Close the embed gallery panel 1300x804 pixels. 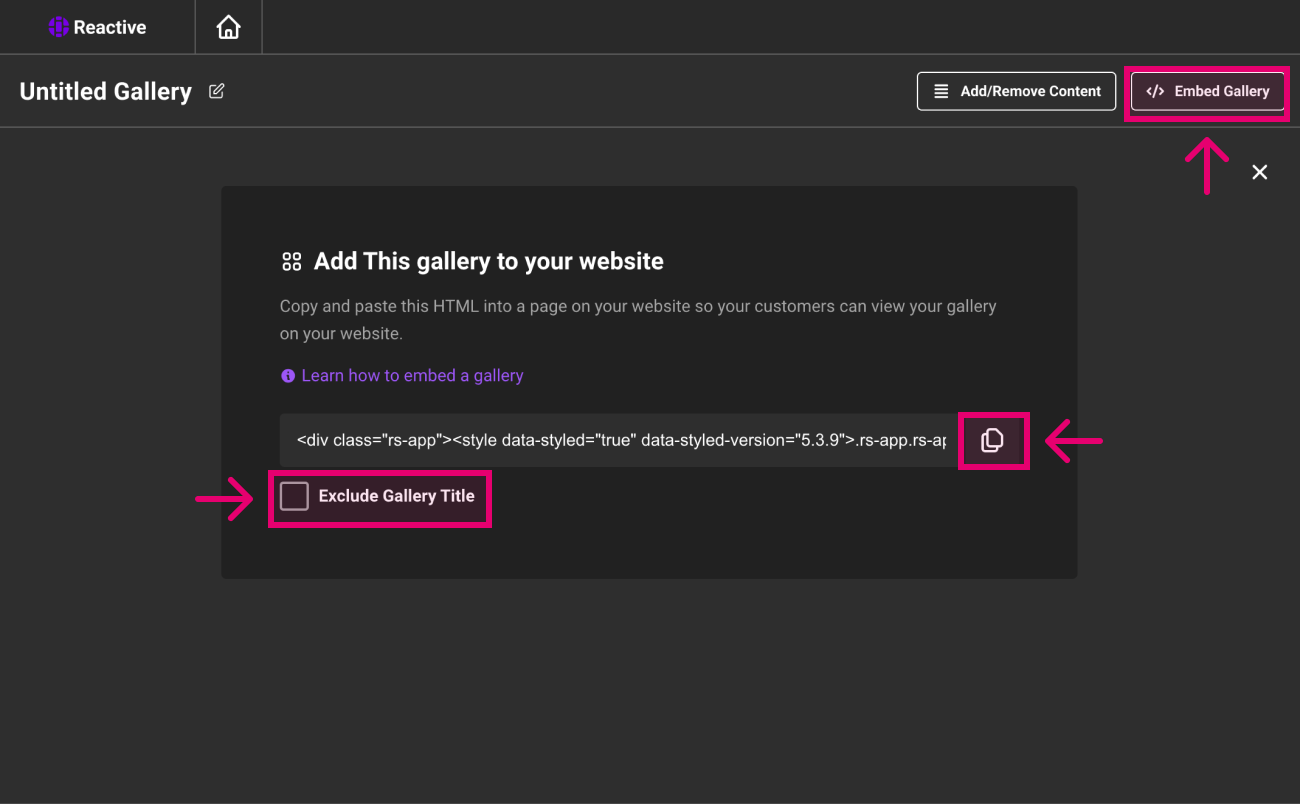pyautogui.click(x=1260, y=172)
